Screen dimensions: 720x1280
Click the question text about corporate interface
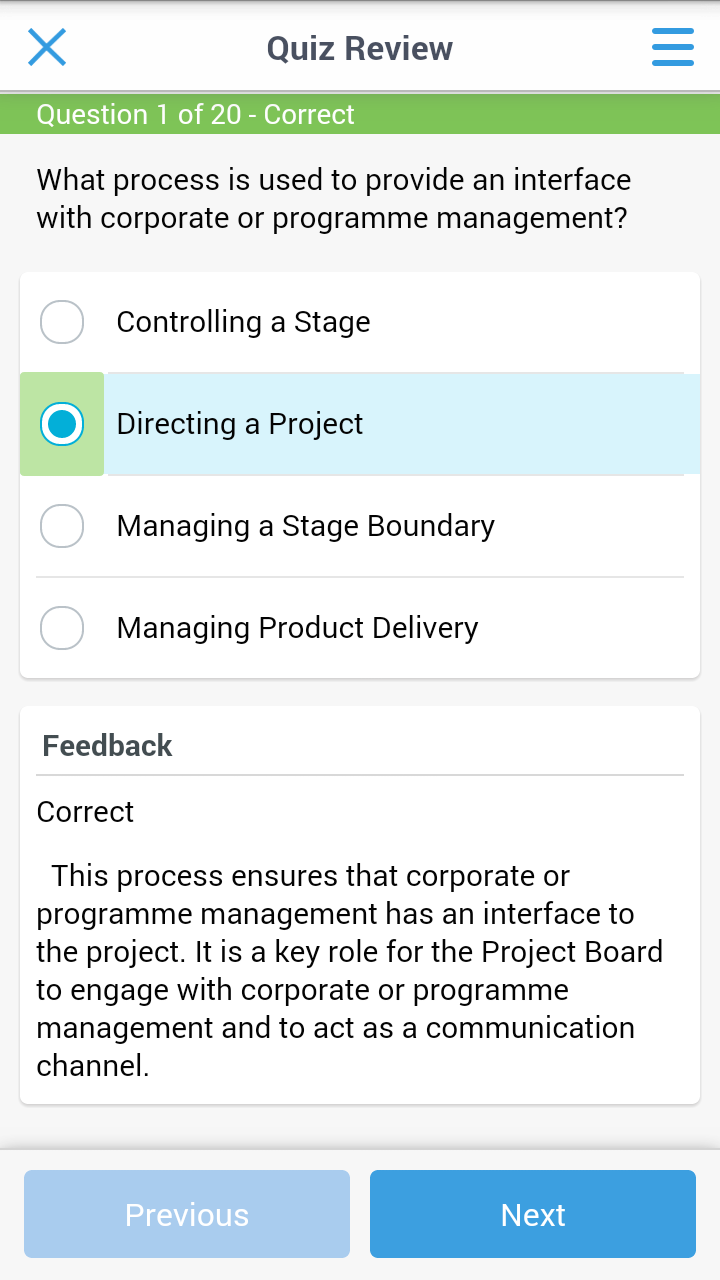coord(333,199)
